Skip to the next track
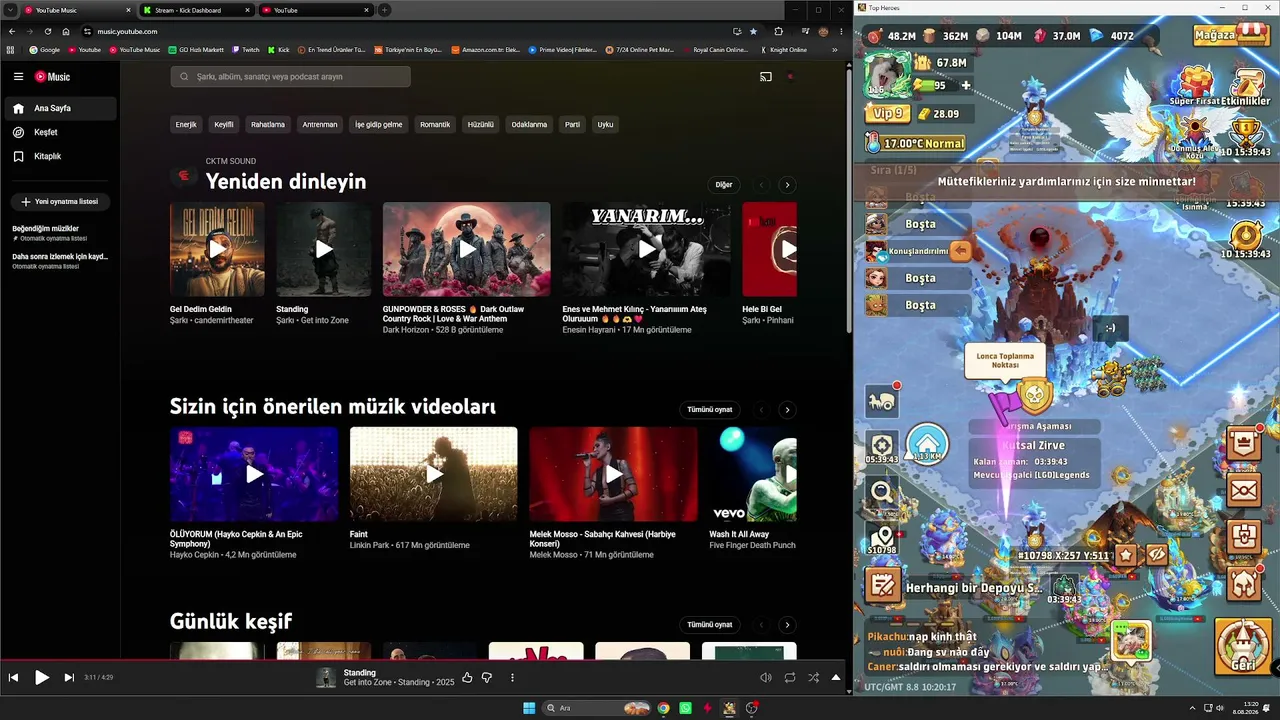 [x=69, y=678]
